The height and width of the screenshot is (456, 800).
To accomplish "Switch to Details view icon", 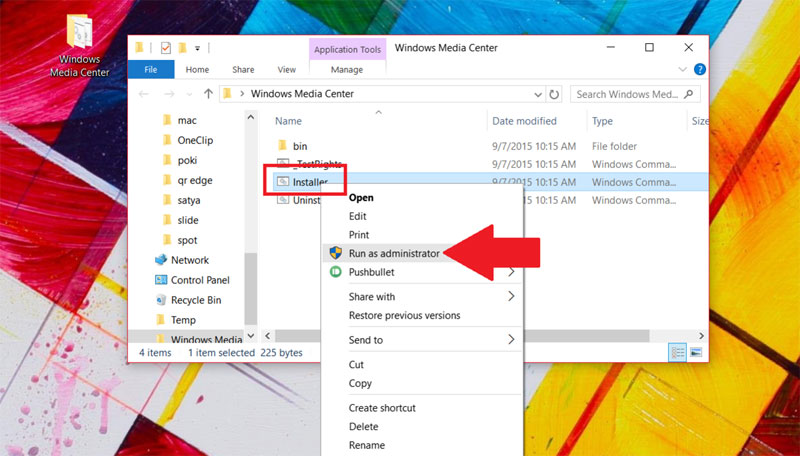I will [x=678, y=352].
